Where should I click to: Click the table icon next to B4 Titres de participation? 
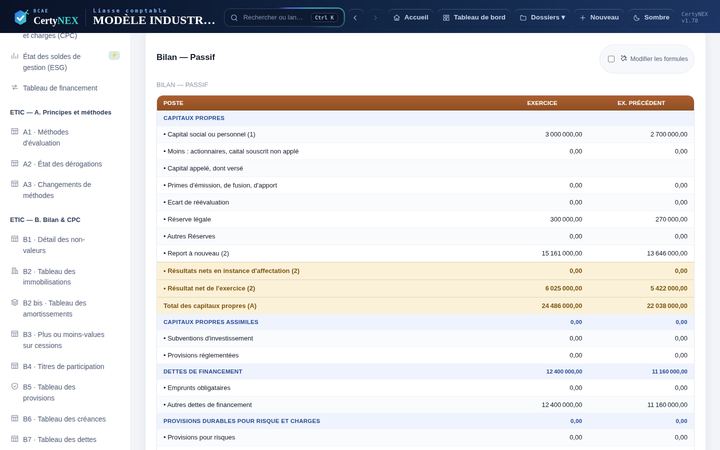pyautogui.click(x=14, y=366)
